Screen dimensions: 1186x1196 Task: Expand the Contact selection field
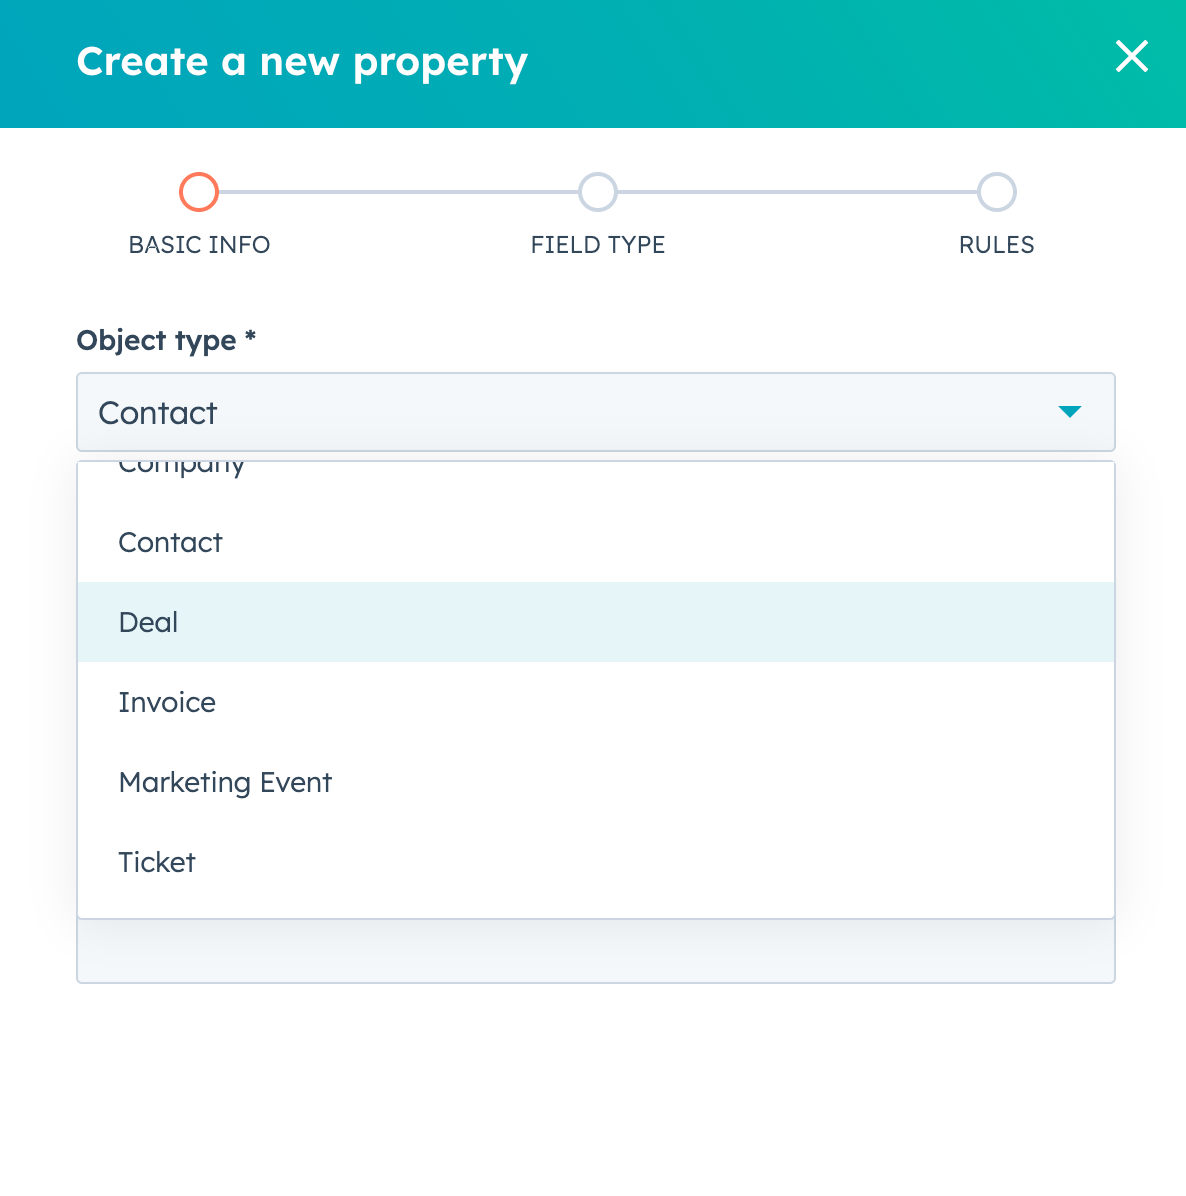595,412
